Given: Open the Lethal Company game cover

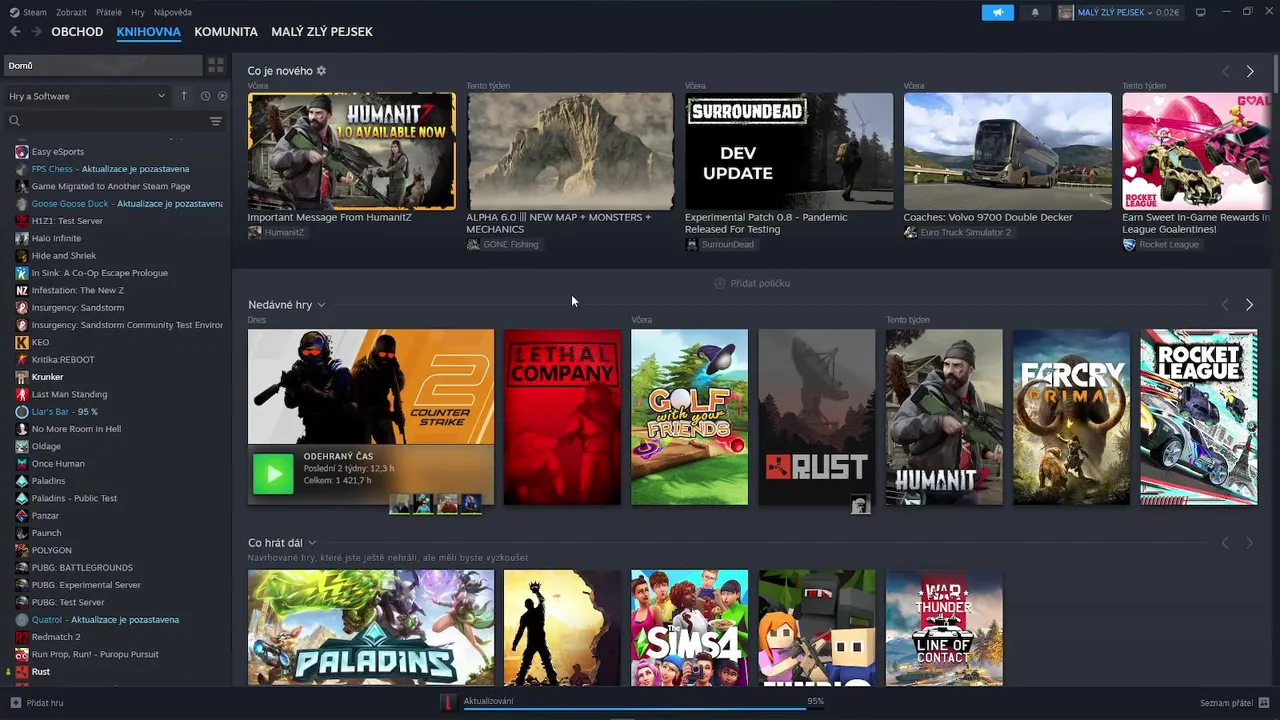Looking at the screenshot, I should (x=562, y=417).
